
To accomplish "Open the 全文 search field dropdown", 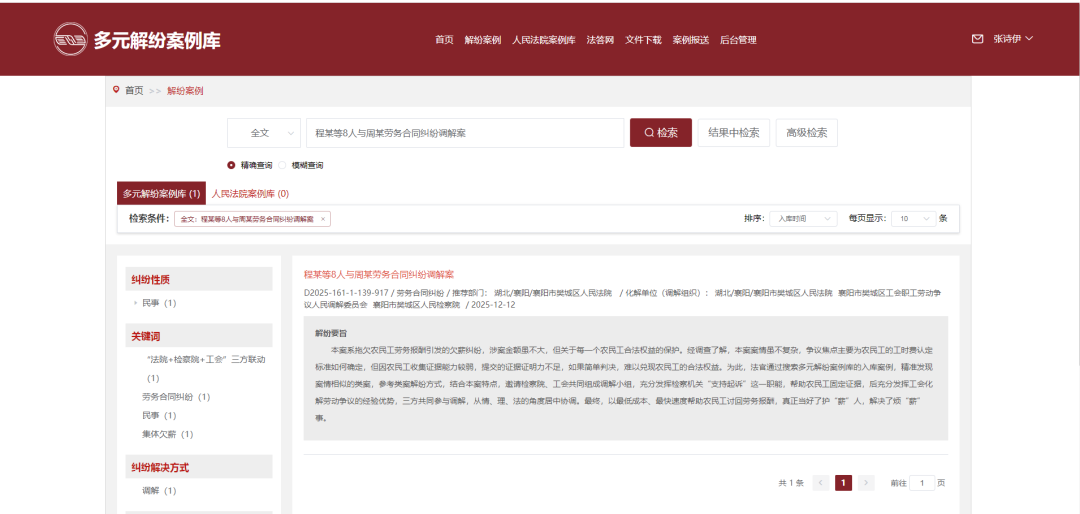I will (x=264, y=133).
